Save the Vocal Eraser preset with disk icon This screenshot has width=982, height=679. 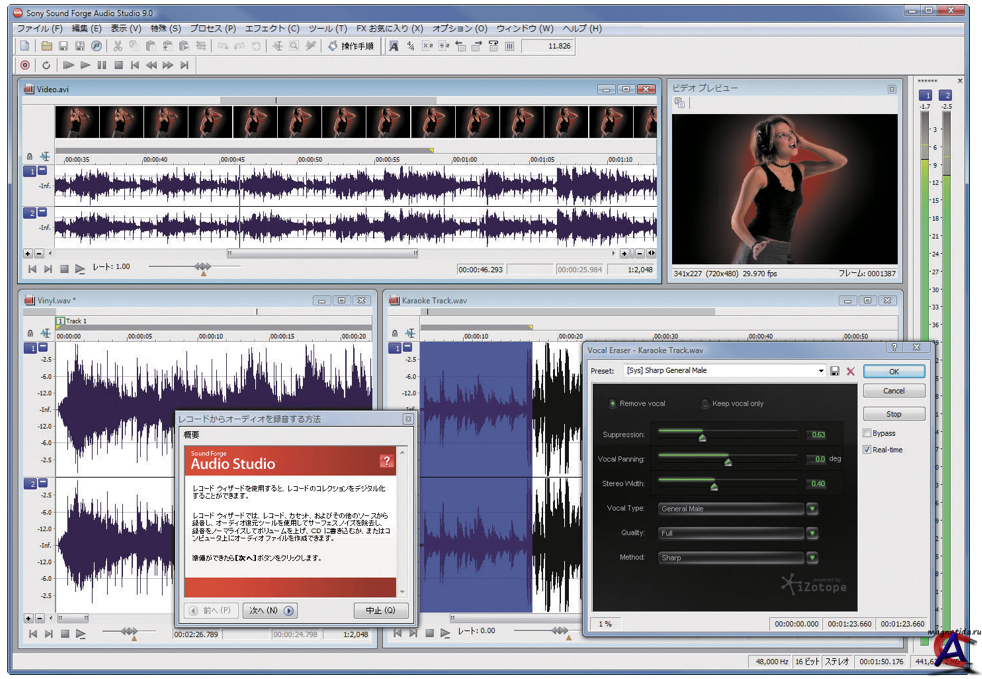(x=835, y=371)
